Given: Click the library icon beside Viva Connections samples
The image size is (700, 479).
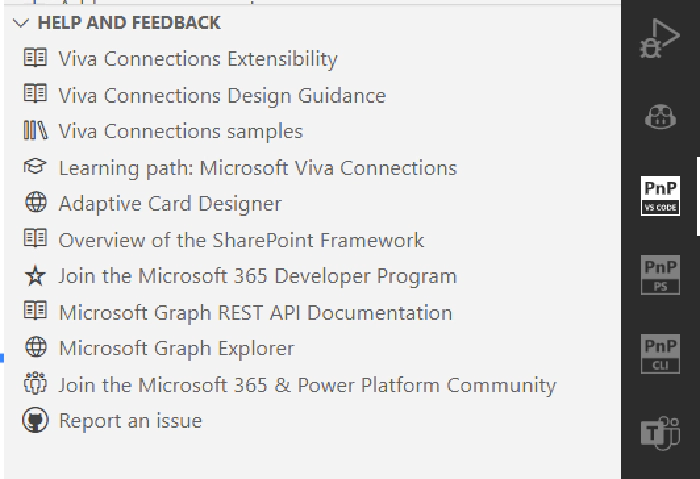Looking at the screenshot, I should [x=35, y=131].
